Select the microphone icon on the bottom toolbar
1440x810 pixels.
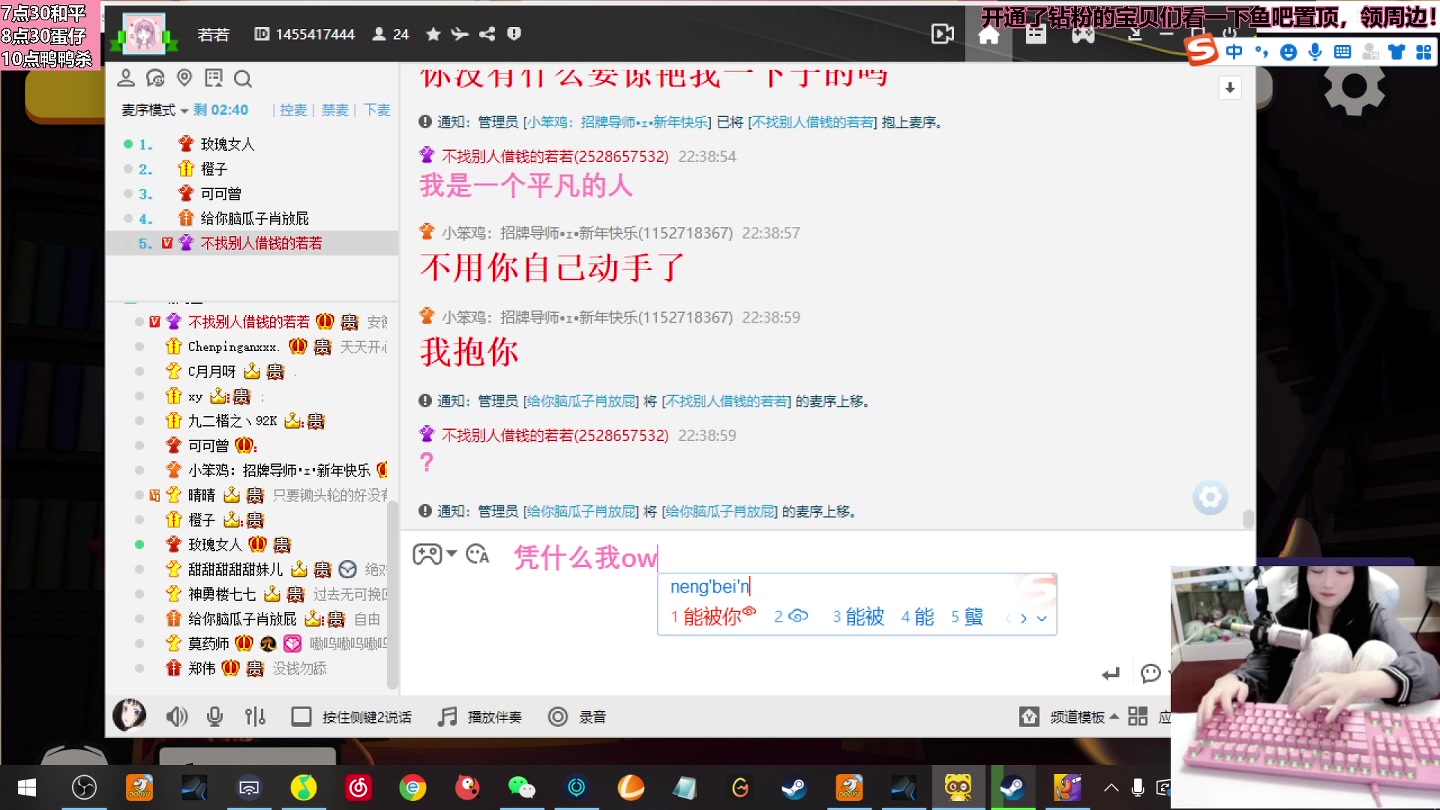point(214,716)
